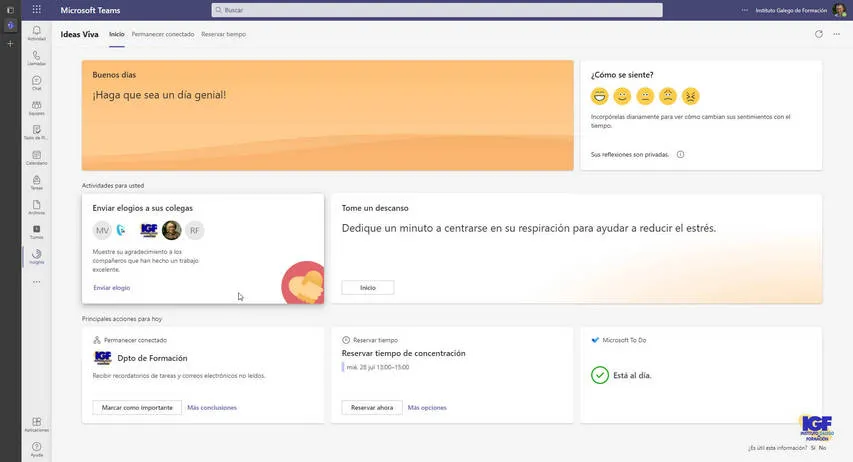Open title bar settings ellipsis
Screen dimensions: 853x462
[x=744, y=10]
